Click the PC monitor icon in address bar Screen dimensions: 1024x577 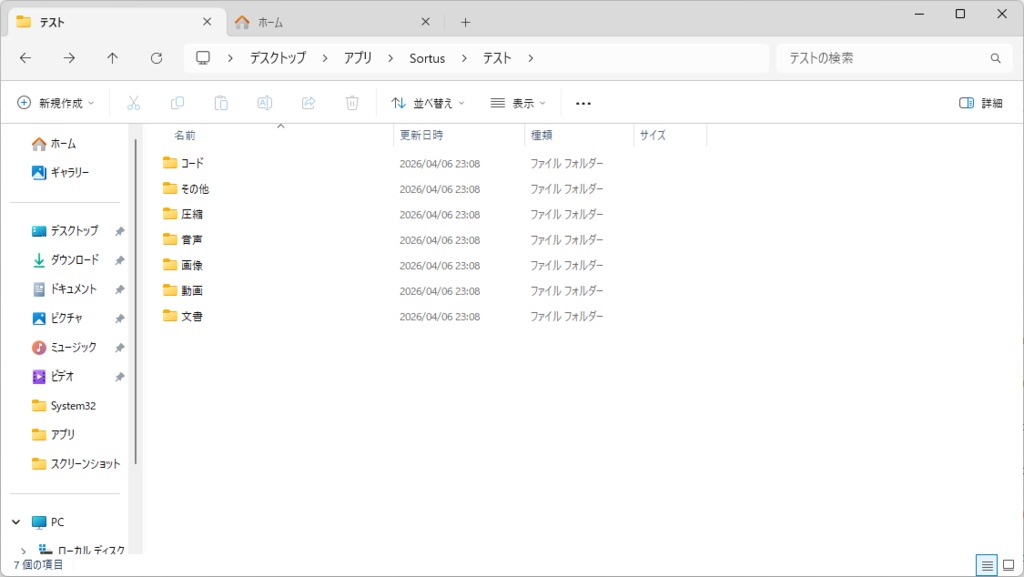pos(203,58)
